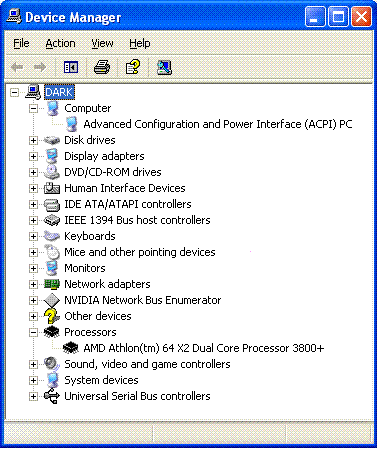Click the Device Manager title bar icon
Viewport: 377px width, 452px height.
[x=14, y=17]
